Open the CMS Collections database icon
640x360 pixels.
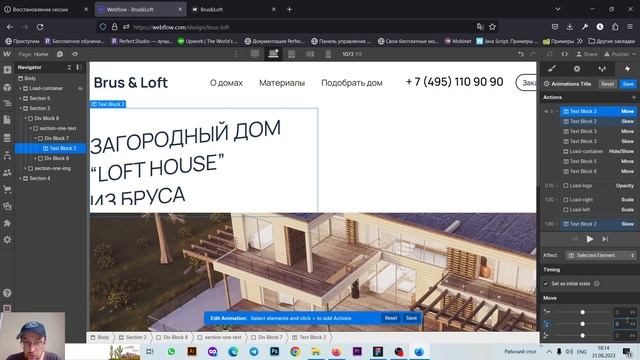7,138
